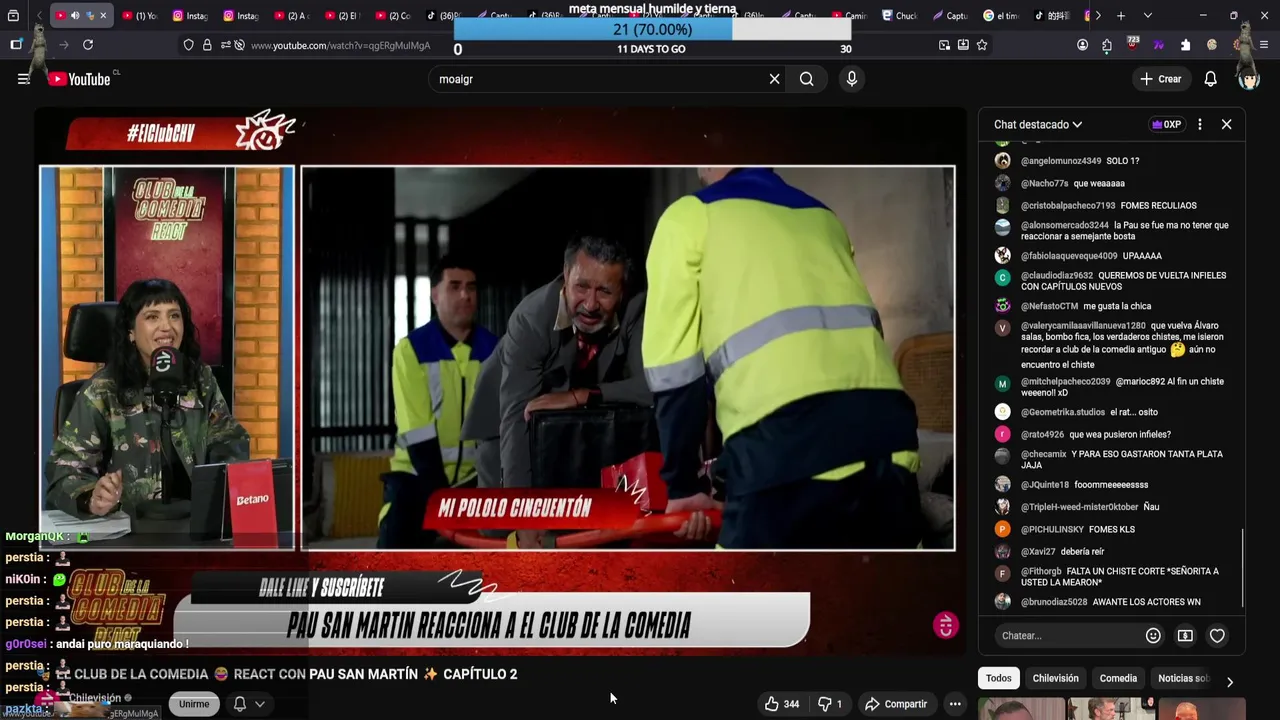
Task: Select Chilevisión filter chip
Action: click(1055, 678)
